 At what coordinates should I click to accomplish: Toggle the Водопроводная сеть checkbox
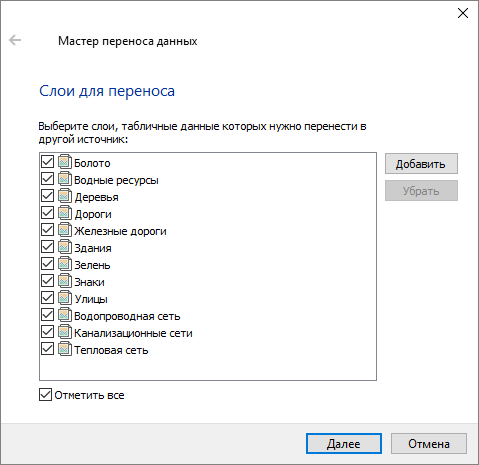[47, 315]
